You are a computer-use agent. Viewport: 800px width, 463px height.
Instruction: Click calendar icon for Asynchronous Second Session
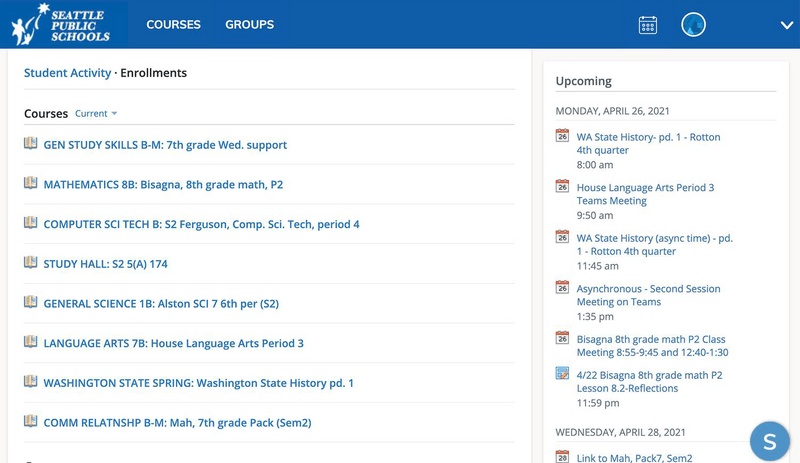562,287
